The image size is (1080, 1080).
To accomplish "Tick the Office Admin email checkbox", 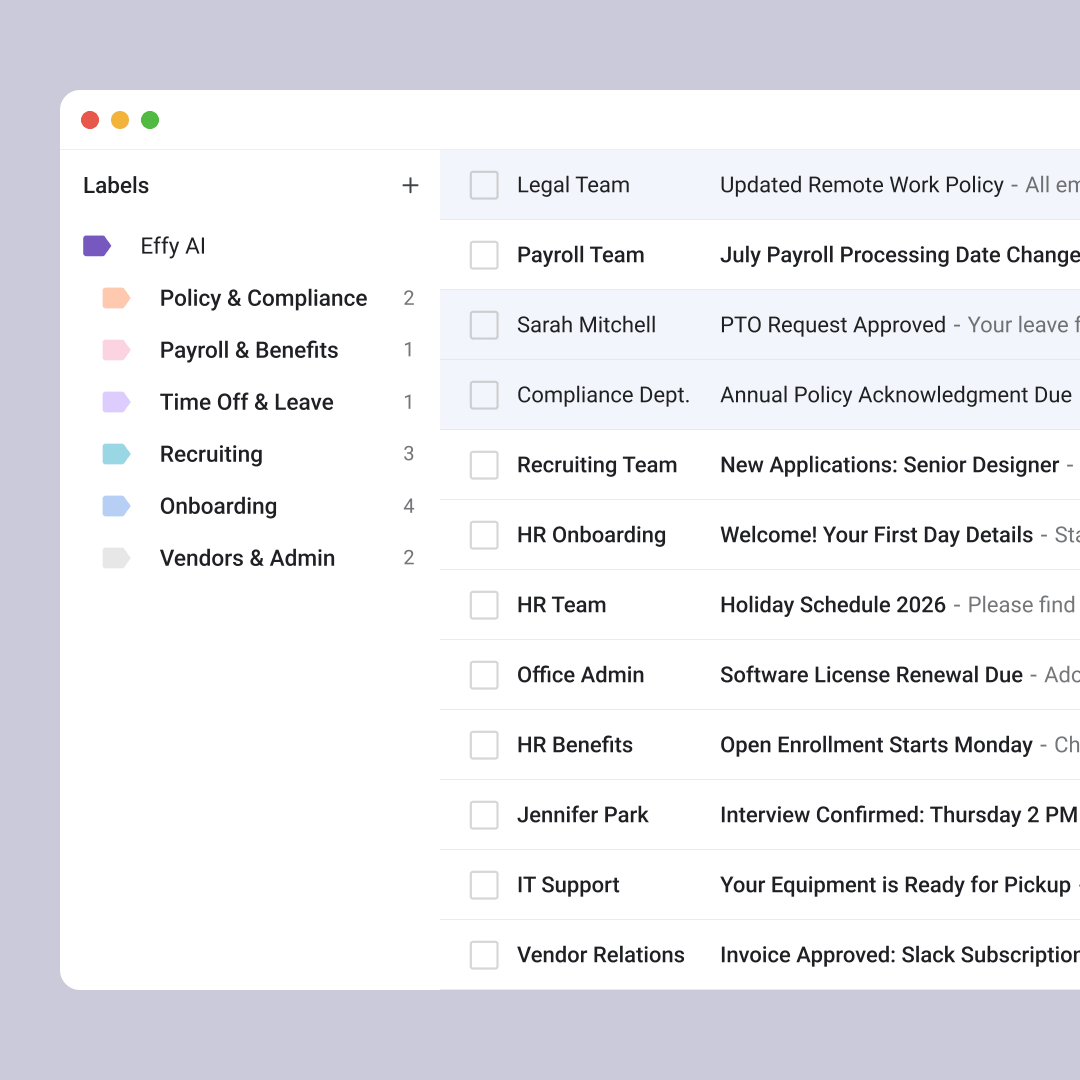I will [x=484, y=675].
